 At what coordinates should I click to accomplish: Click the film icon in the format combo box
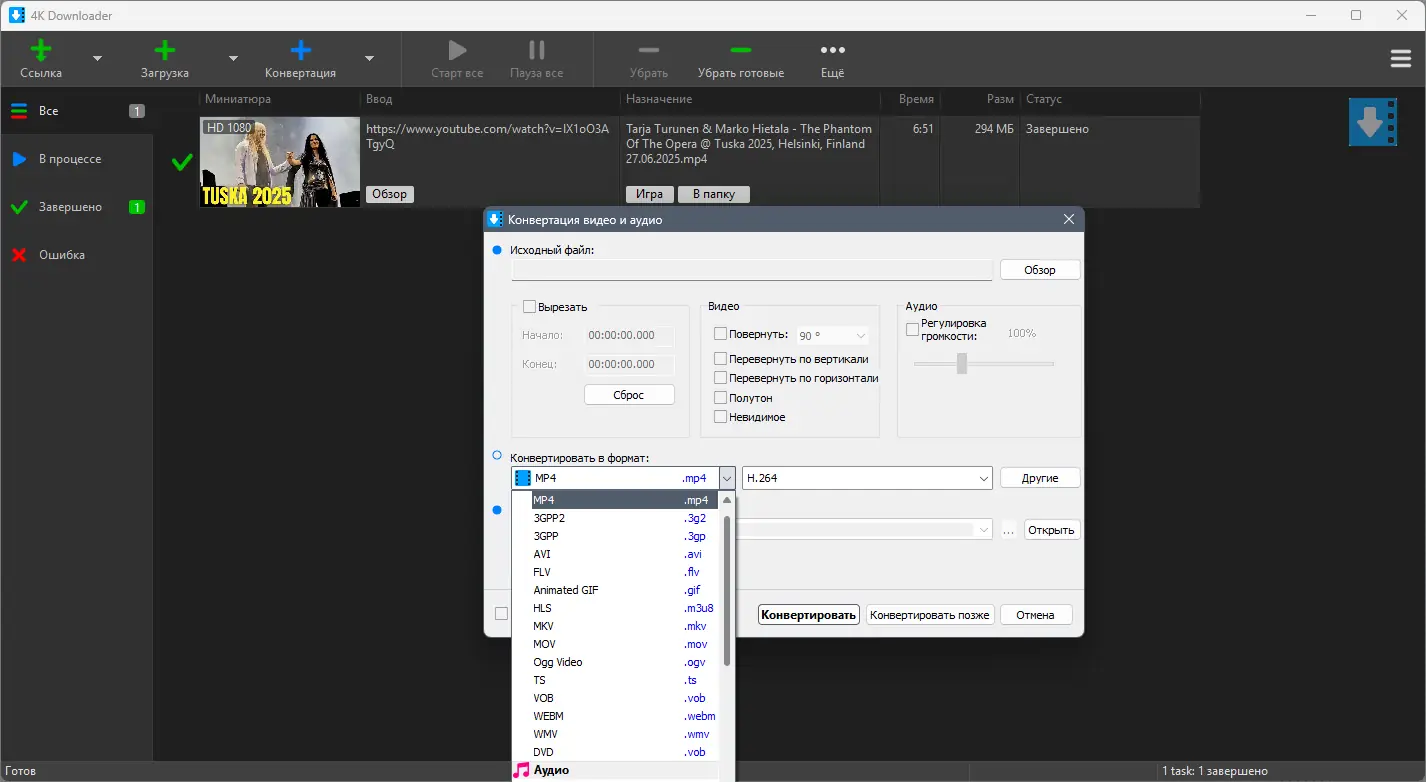coord(522,478)
